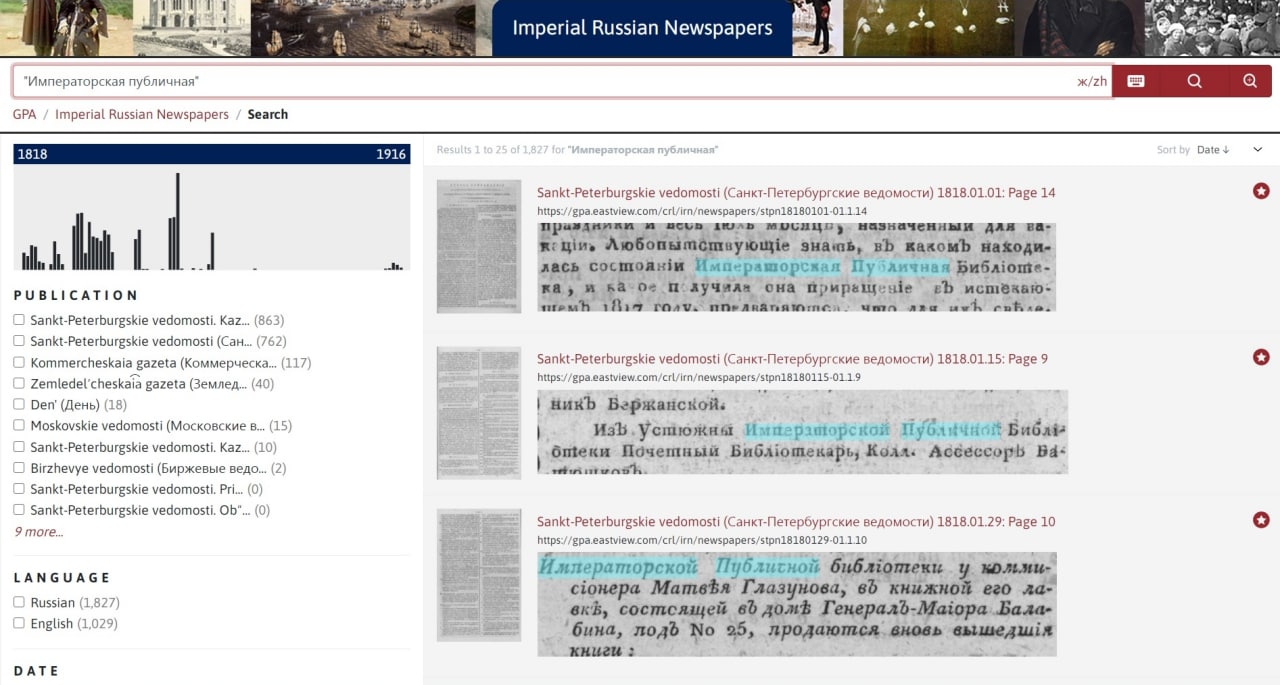Bookmark the 1818.01.15 Page 9 result star
Viewport: 1280px width, 685px height.
point(1261,357)
